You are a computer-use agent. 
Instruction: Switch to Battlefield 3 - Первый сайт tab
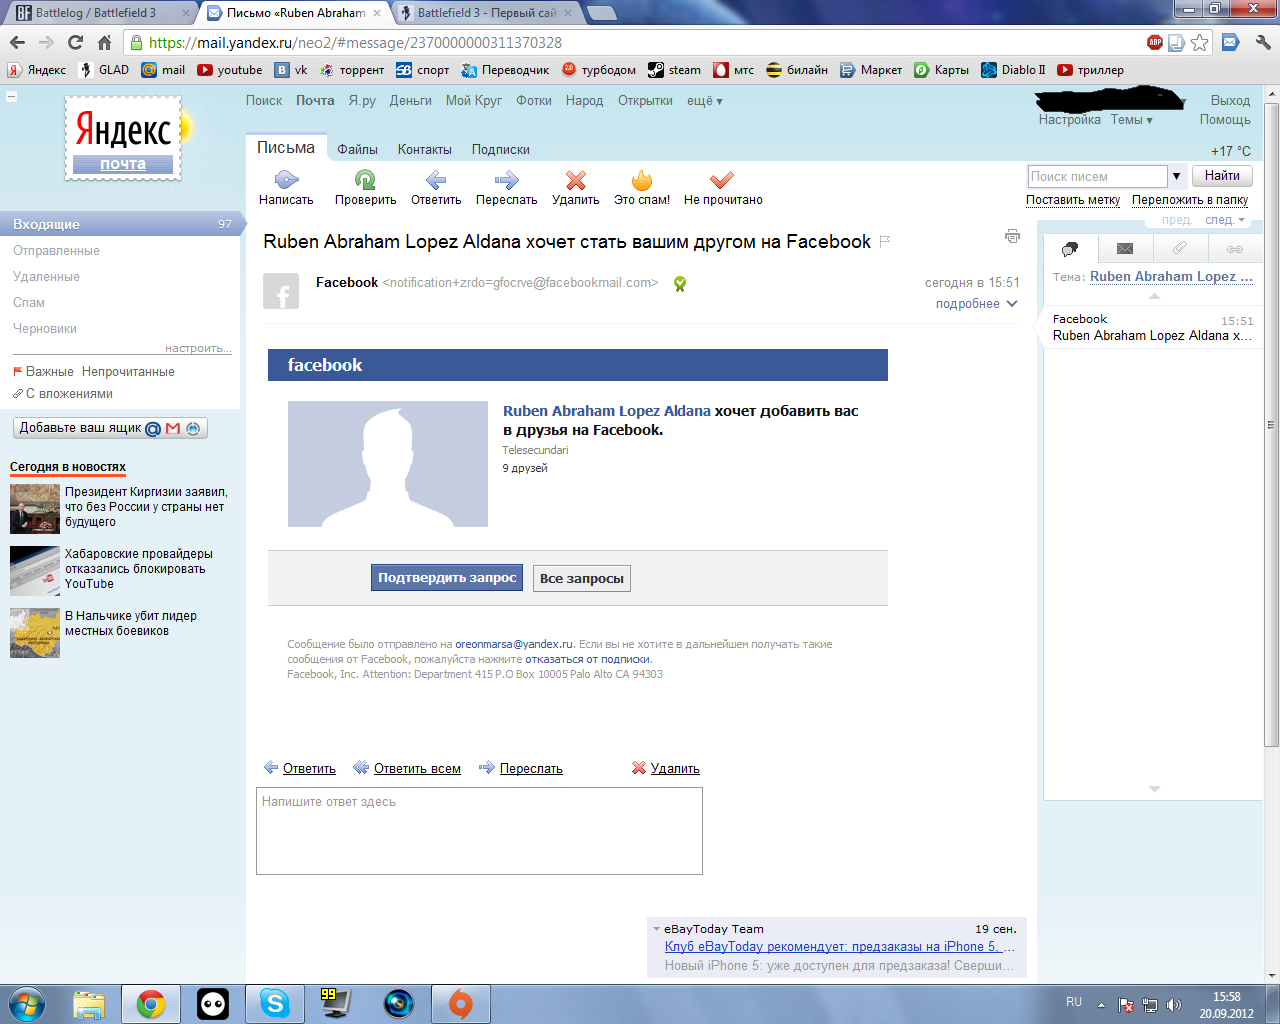487,13
